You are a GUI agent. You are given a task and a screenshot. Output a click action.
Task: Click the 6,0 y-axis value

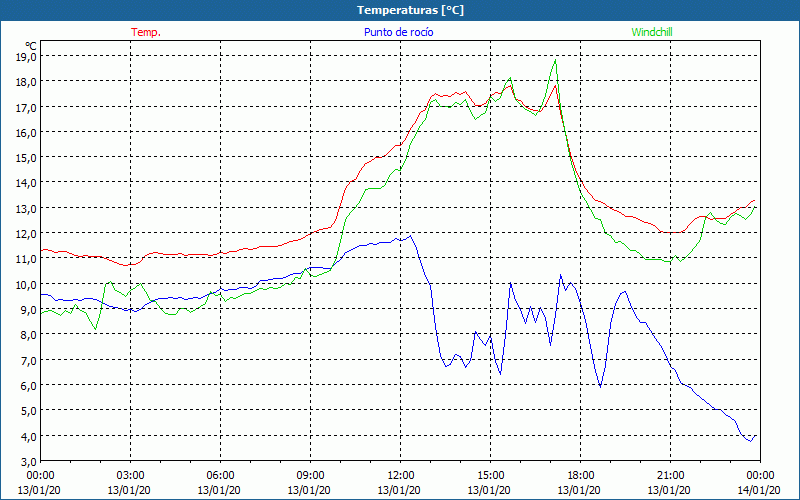coord(29,385)
